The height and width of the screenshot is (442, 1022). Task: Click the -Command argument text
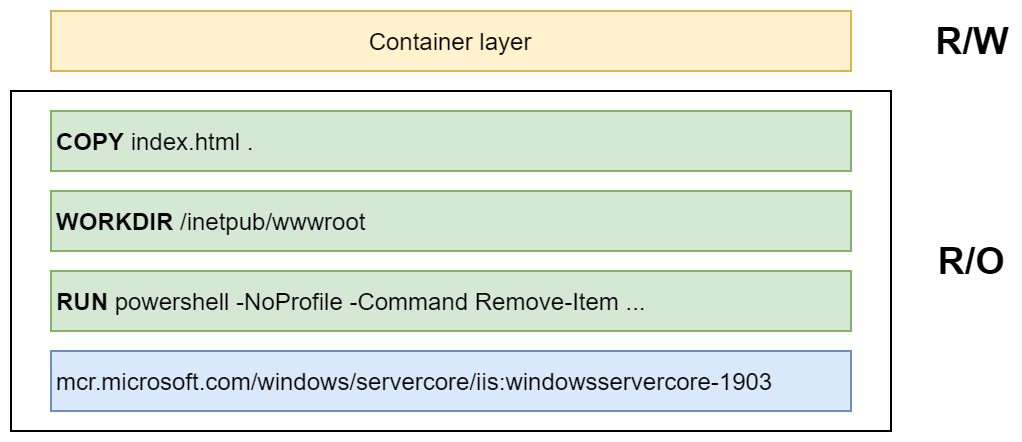(409, 302)
